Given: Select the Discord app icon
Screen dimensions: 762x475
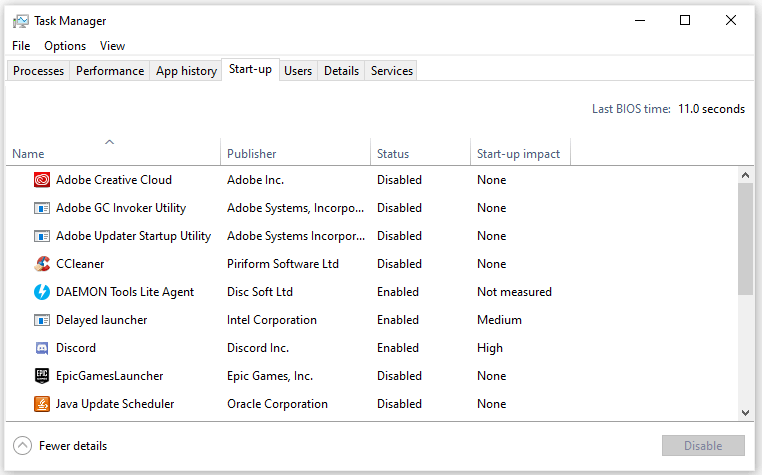Looking at the screenshot, I should tap(42, 348).
